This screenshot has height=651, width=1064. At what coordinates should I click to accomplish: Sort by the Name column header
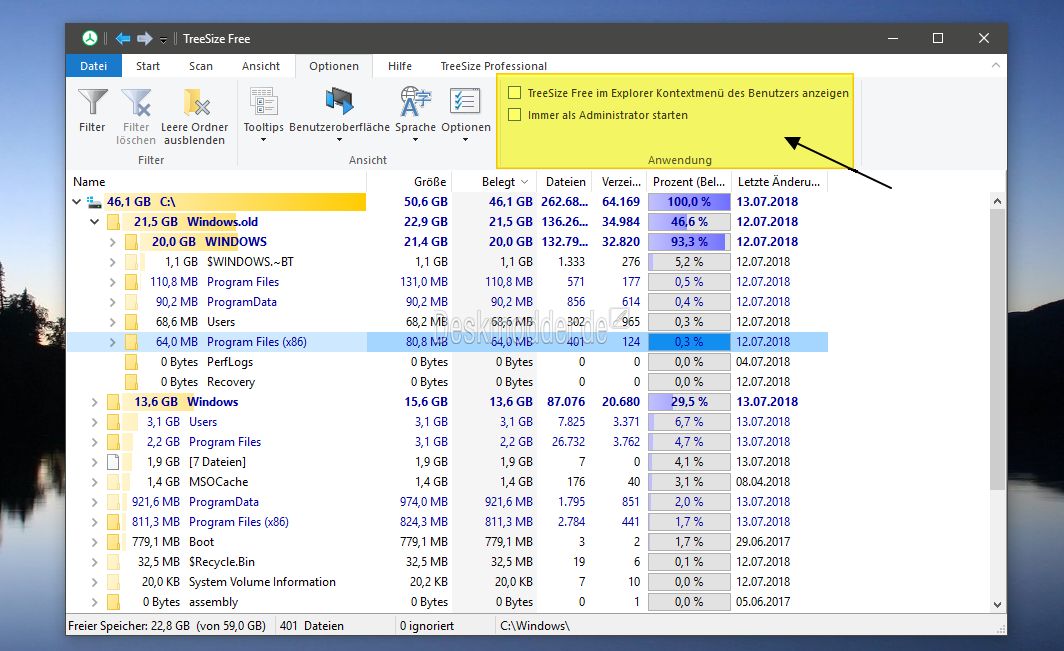pos(216,182)
